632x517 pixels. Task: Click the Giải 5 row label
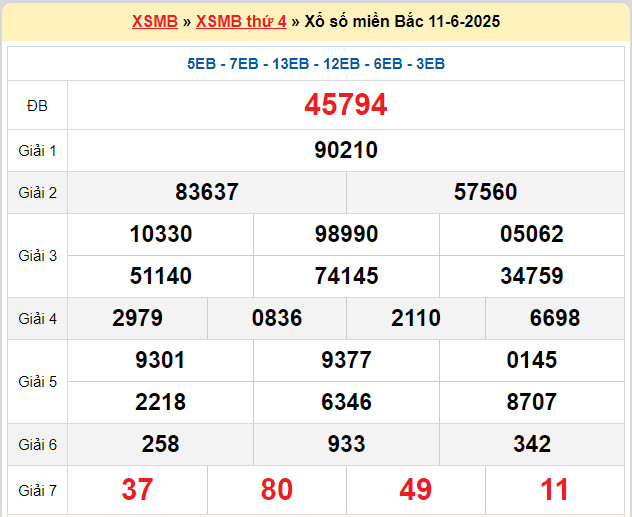click(x=37, y=382)
